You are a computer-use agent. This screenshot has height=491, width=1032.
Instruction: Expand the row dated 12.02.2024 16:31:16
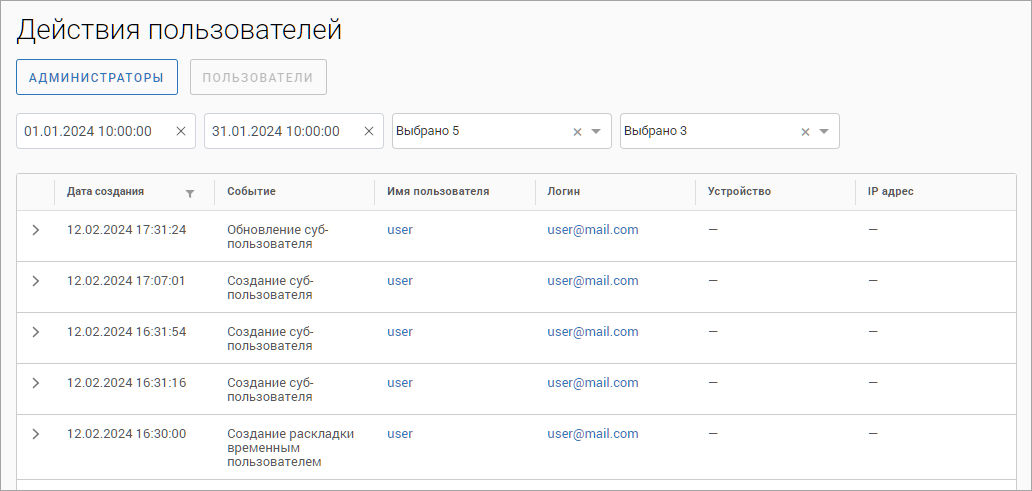(x=36, y=383)
